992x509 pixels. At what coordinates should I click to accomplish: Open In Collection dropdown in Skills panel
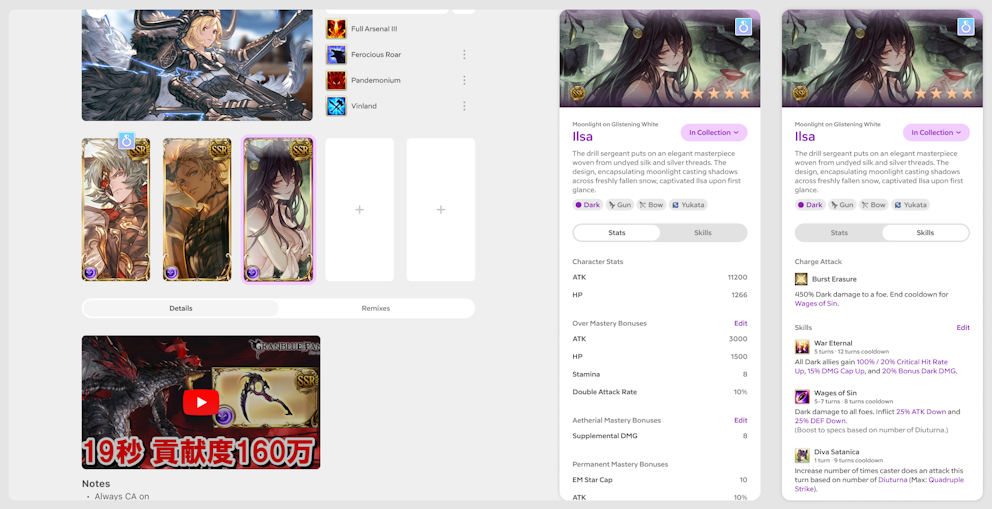point(936,133)
